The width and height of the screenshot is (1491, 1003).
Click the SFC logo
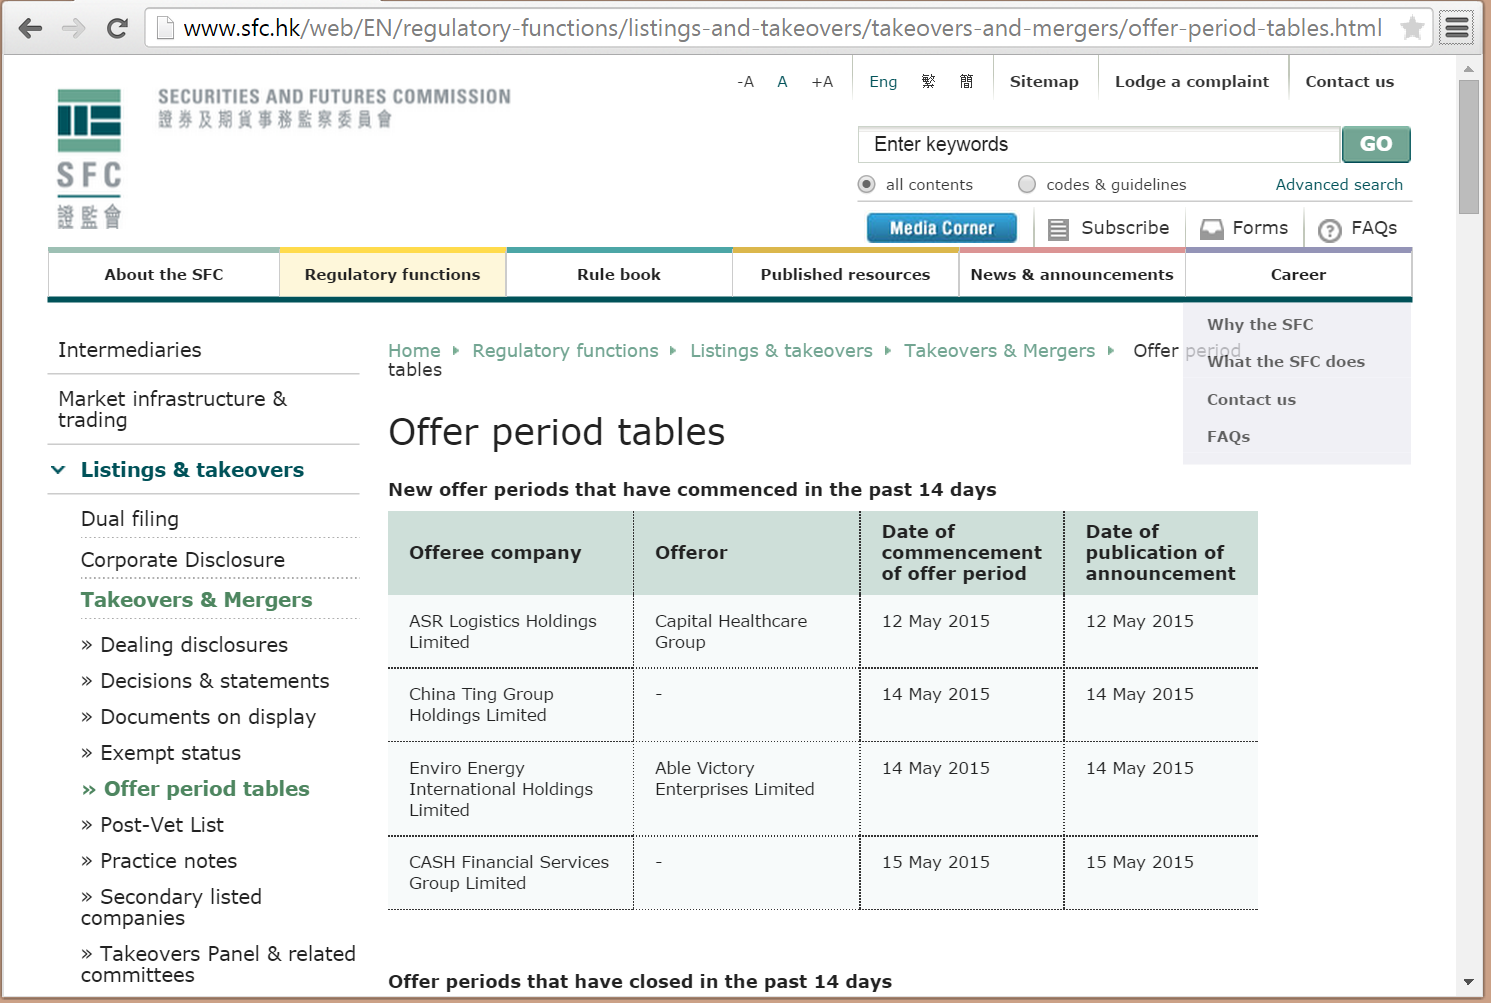click(89, 159)
